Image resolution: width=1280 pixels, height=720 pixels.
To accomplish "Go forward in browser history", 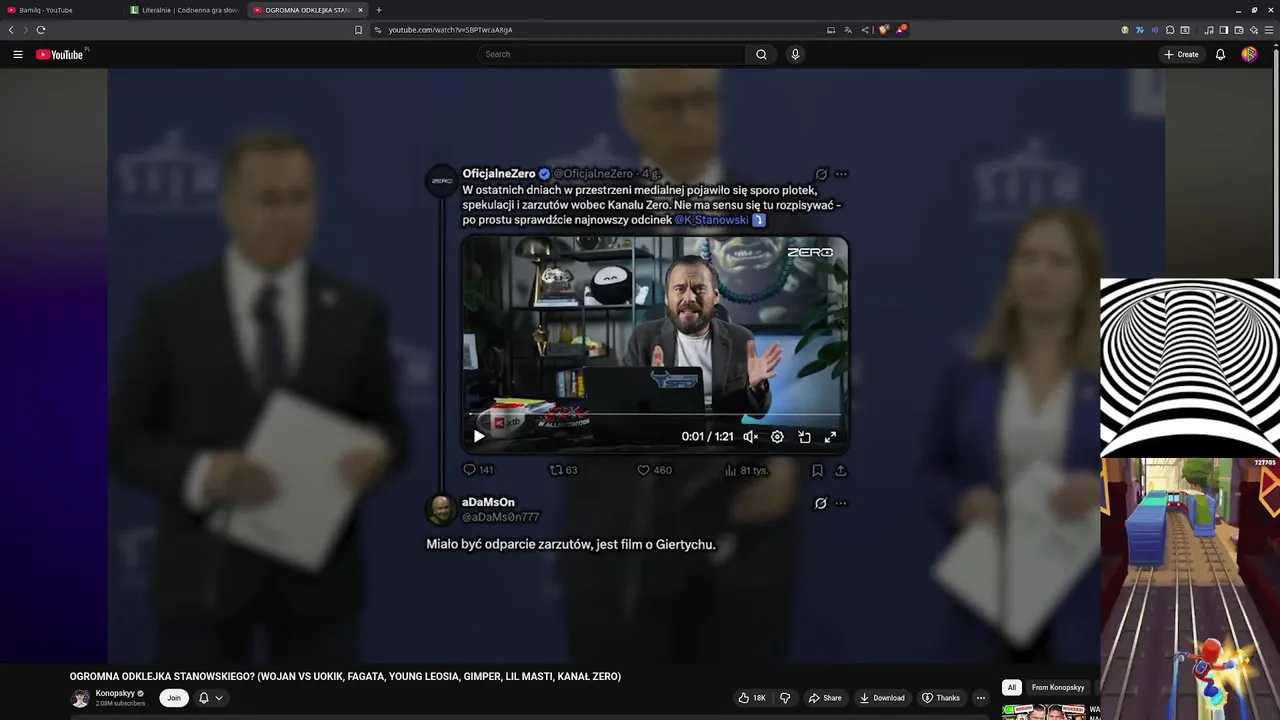I will click(x=25, y=30).
